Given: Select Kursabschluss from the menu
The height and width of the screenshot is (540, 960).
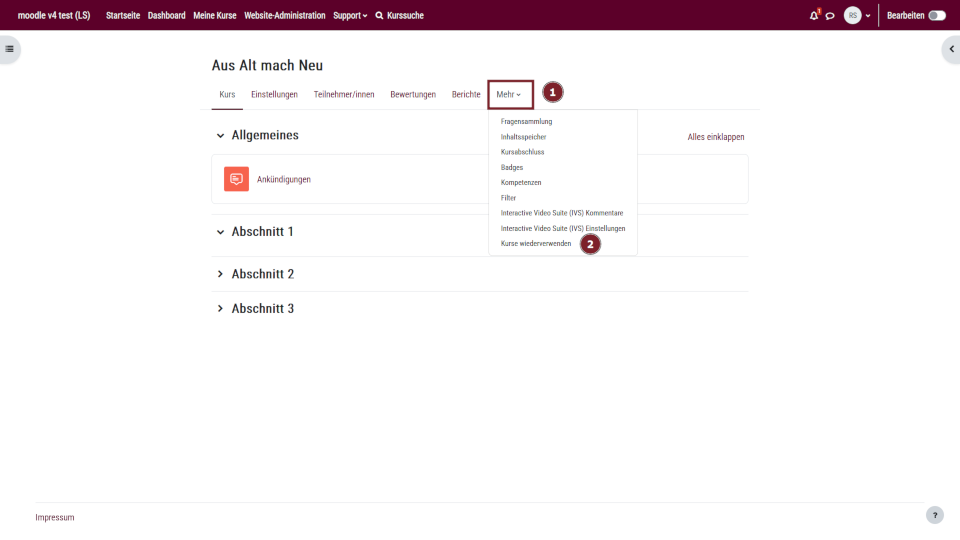Looking at the screenshot, I should (x=522, y=152).
